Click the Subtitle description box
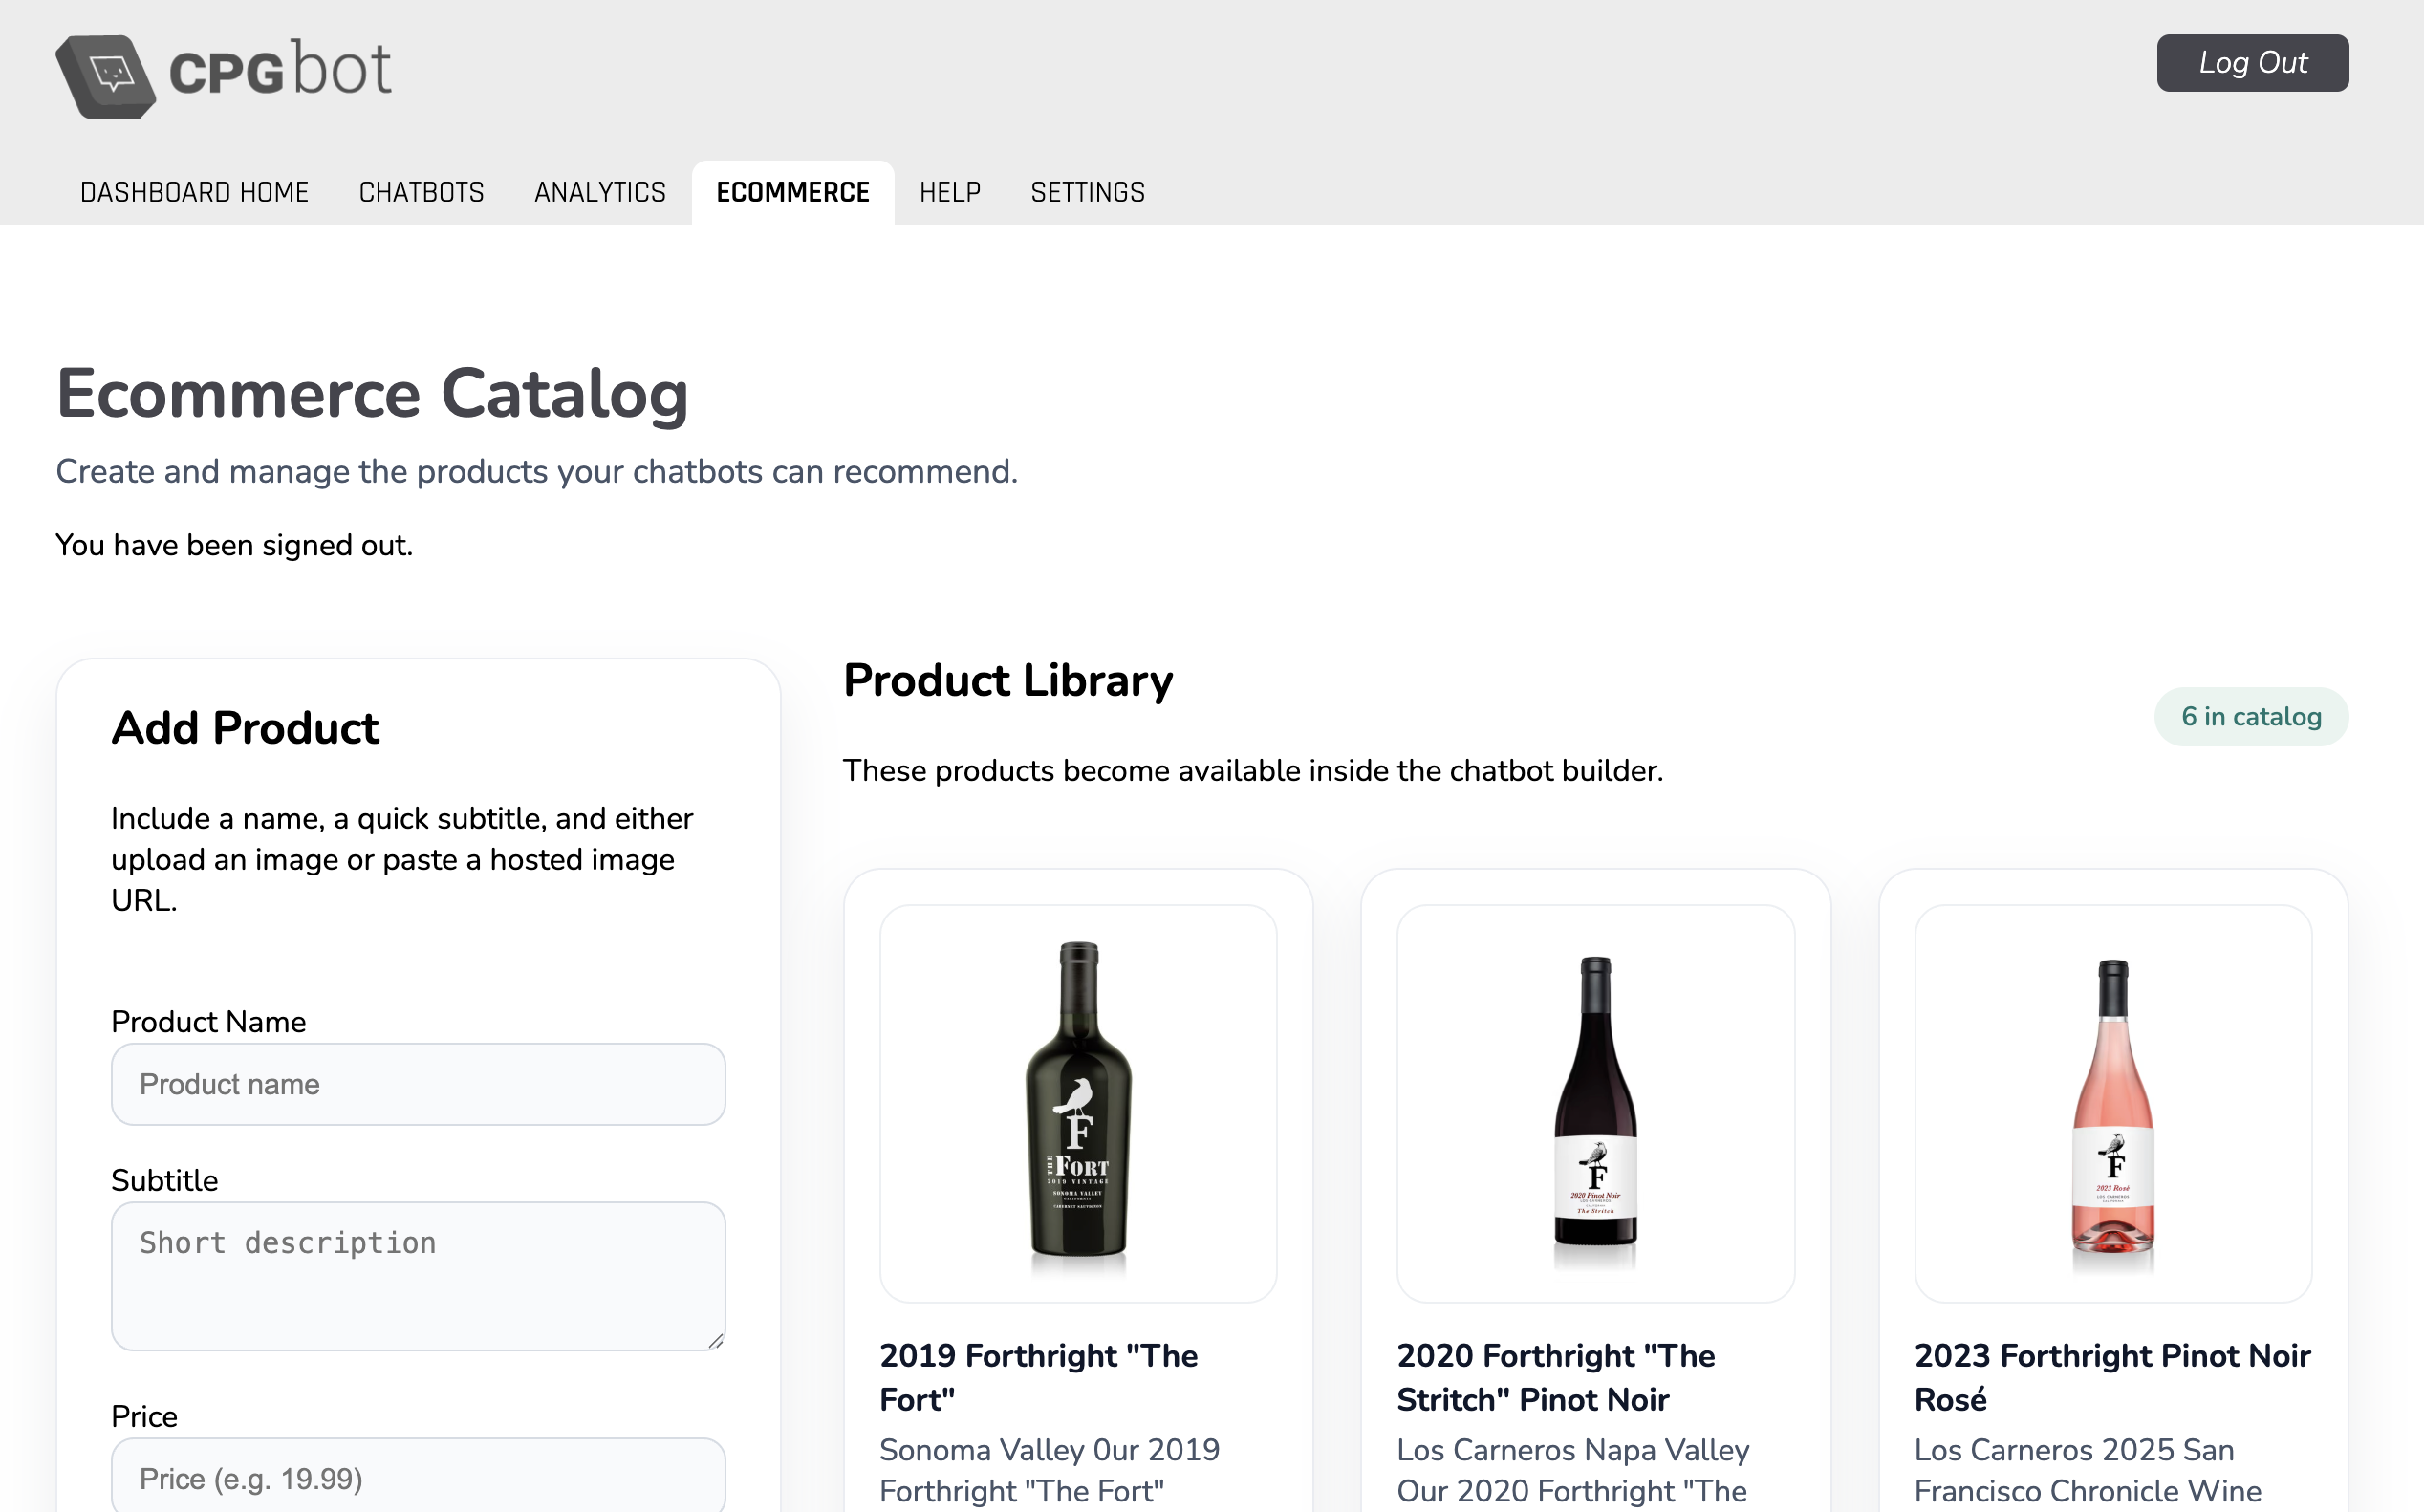Viewport: 2424px width, 1512px height. 417,1275
